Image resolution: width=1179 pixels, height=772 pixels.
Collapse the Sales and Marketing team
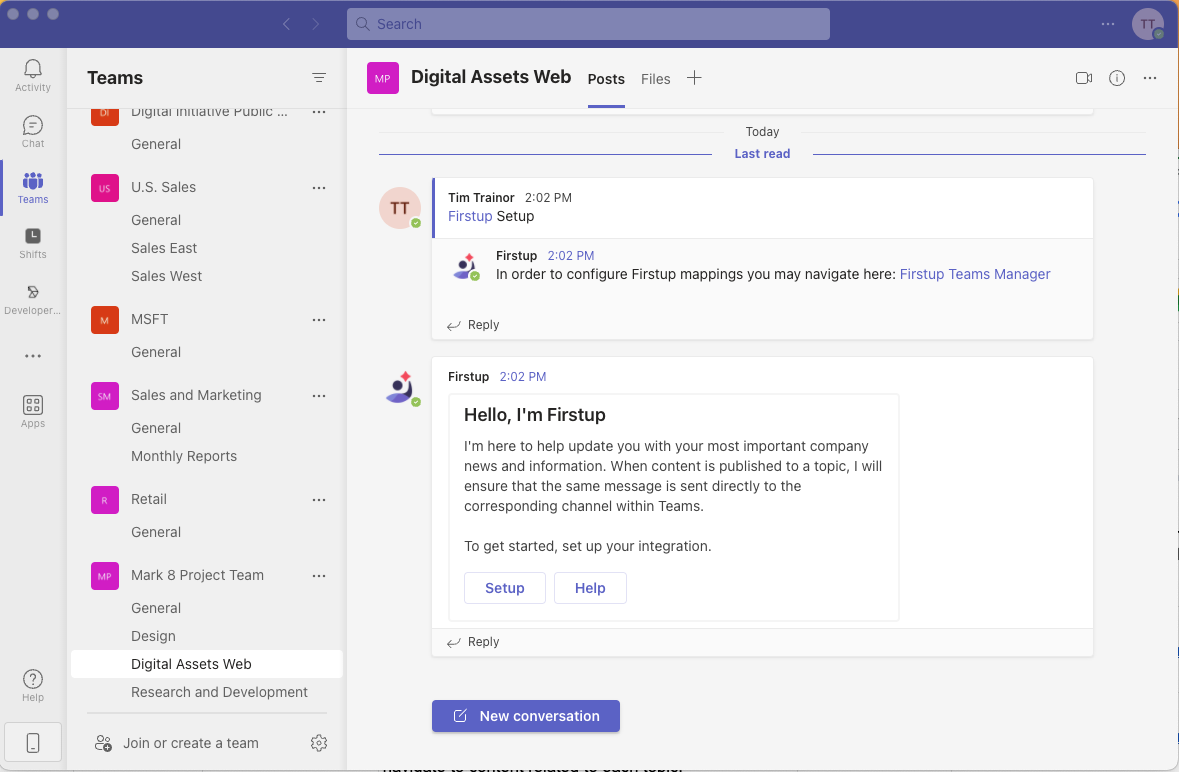[196, 395]
